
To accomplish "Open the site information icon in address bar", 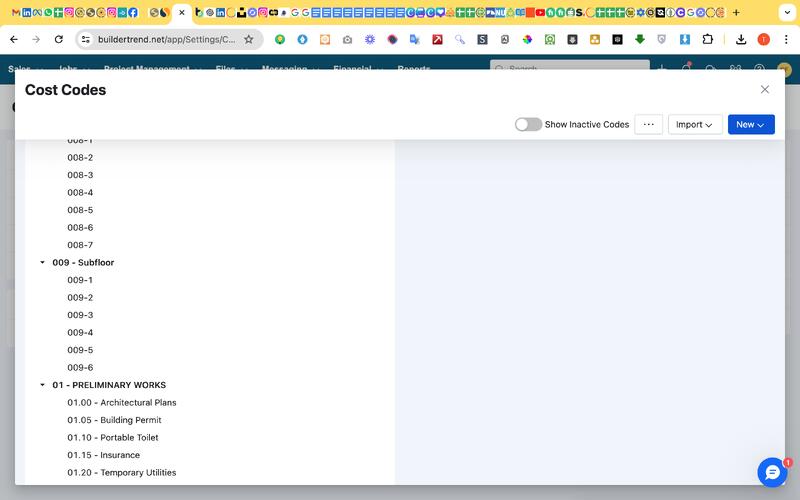I will point(86,39).
